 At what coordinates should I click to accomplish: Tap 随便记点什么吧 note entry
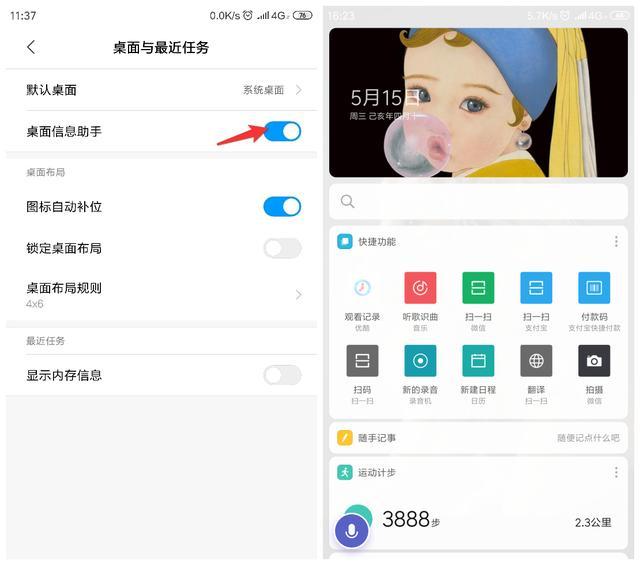[x=588, y=438]
